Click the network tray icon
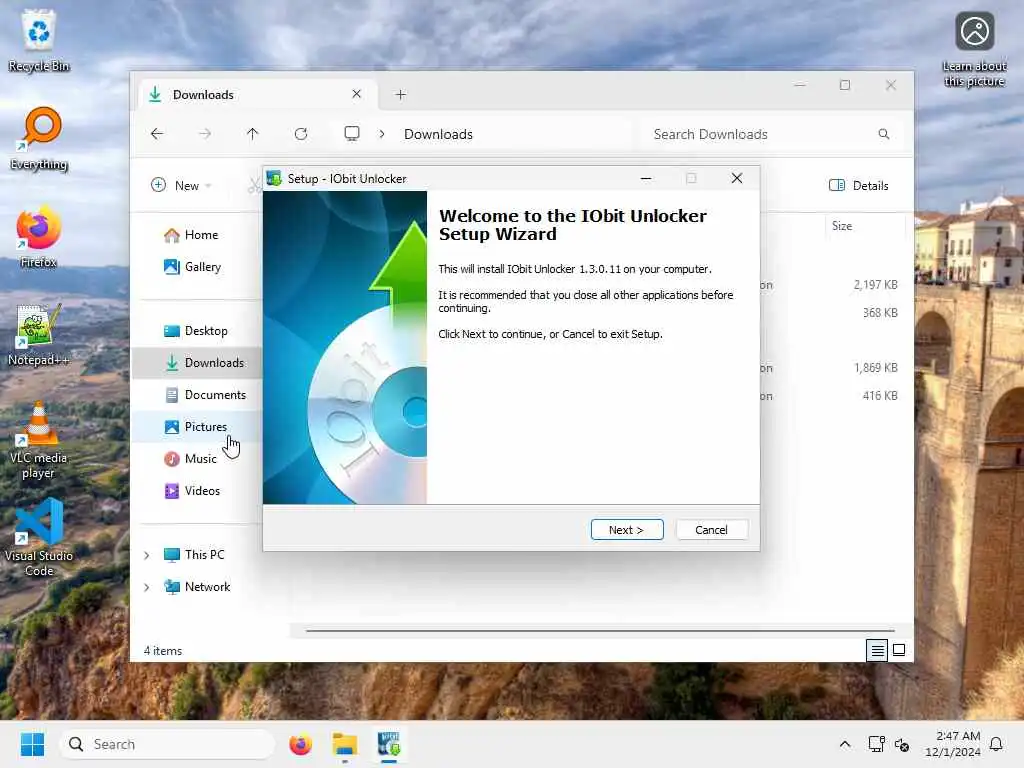1024x768 pixels. click(x=876, y=744)
